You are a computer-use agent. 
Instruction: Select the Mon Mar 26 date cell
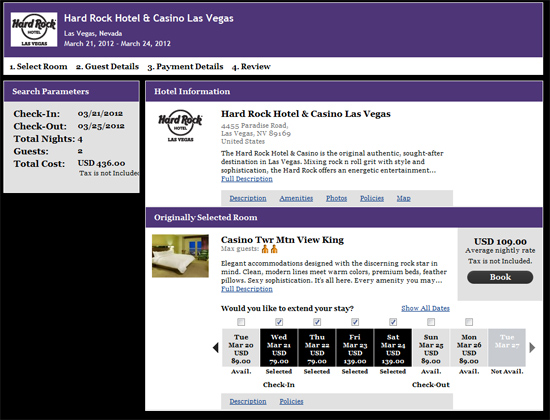(469, 348)
